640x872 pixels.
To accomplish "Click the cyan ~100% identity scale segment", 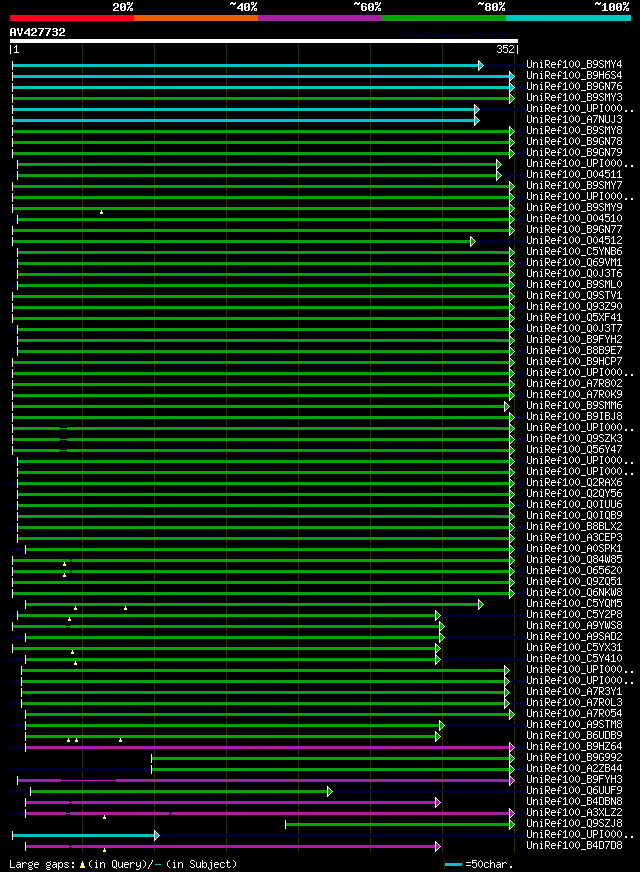I will (x=568, y=18).
